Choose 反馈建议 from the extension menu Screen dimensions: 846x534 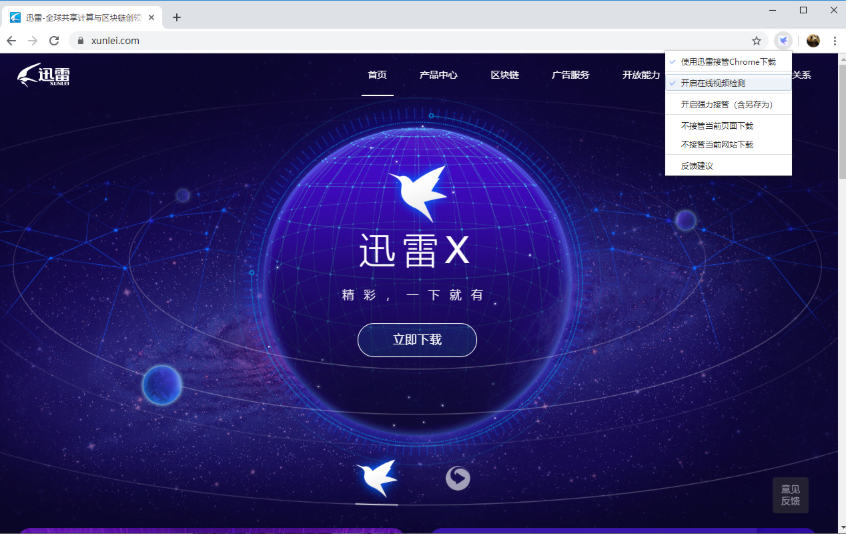pyautogui.click(x=697, y=166)
